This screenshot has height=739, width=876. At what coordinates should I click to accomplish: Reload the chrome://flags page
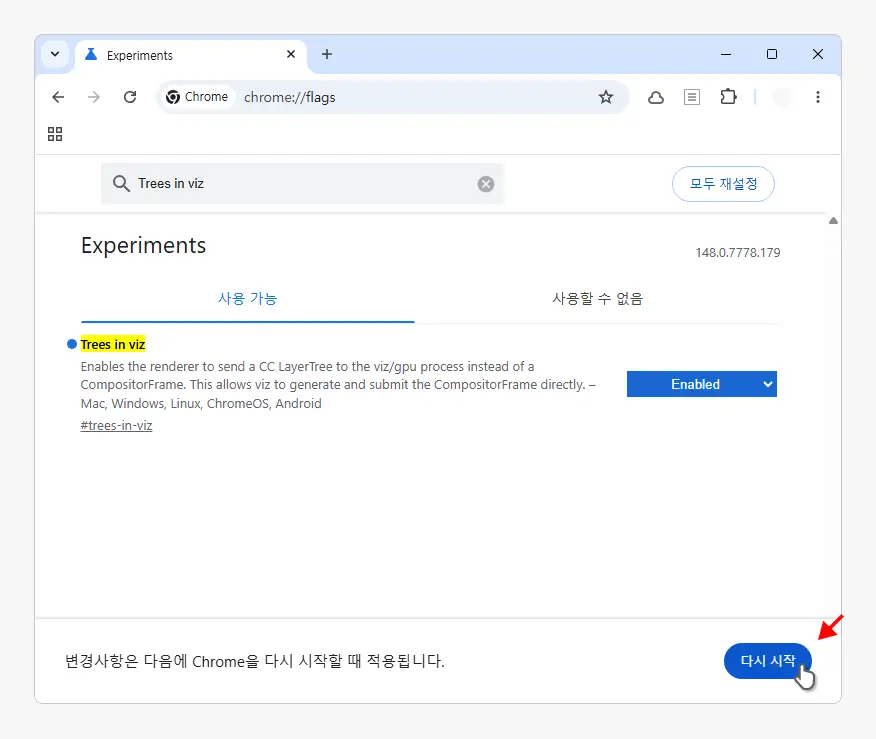pyautogui.click(x=130, y=97)
